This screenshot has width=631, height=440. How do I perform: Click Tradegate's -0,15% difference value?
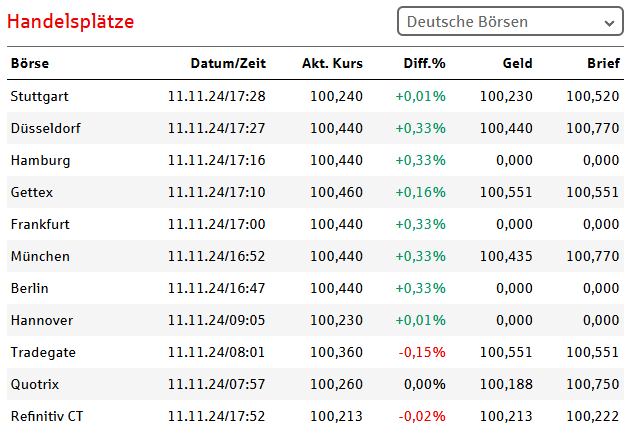(x=422, y=352)
